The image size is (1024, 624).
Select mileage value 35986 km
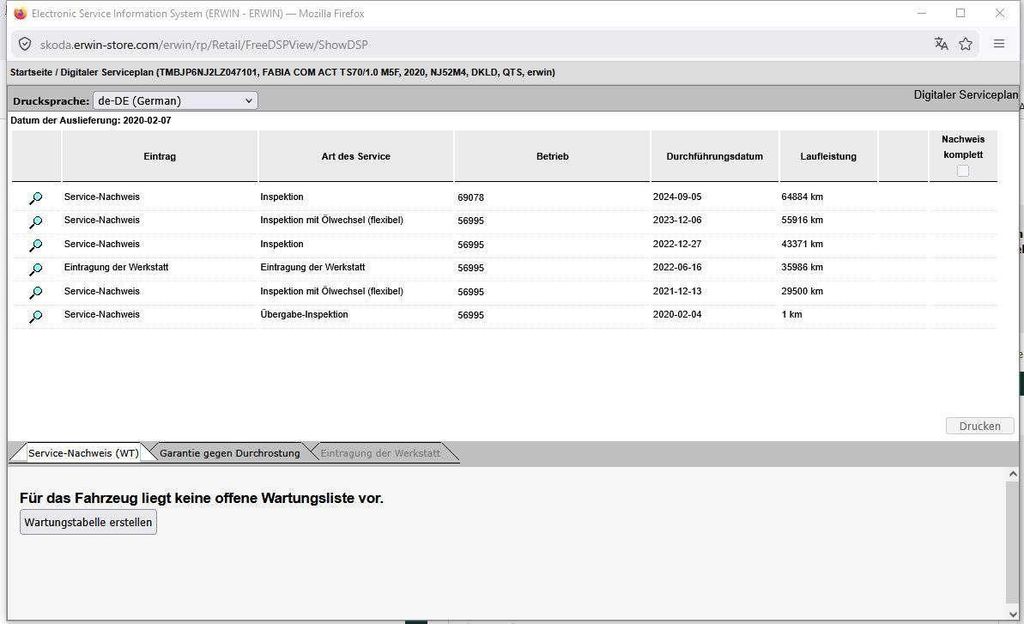(802, 267)
